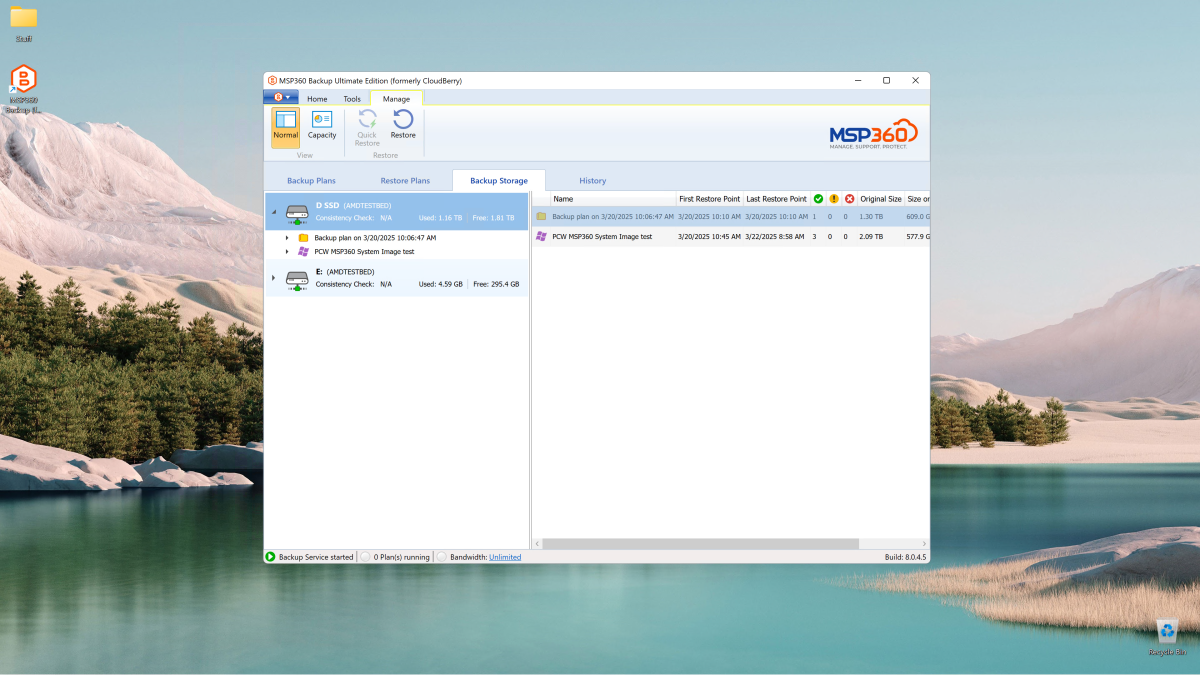Click the Windows logo icon in tree
1200x675 pixels.
pos(303,251)
